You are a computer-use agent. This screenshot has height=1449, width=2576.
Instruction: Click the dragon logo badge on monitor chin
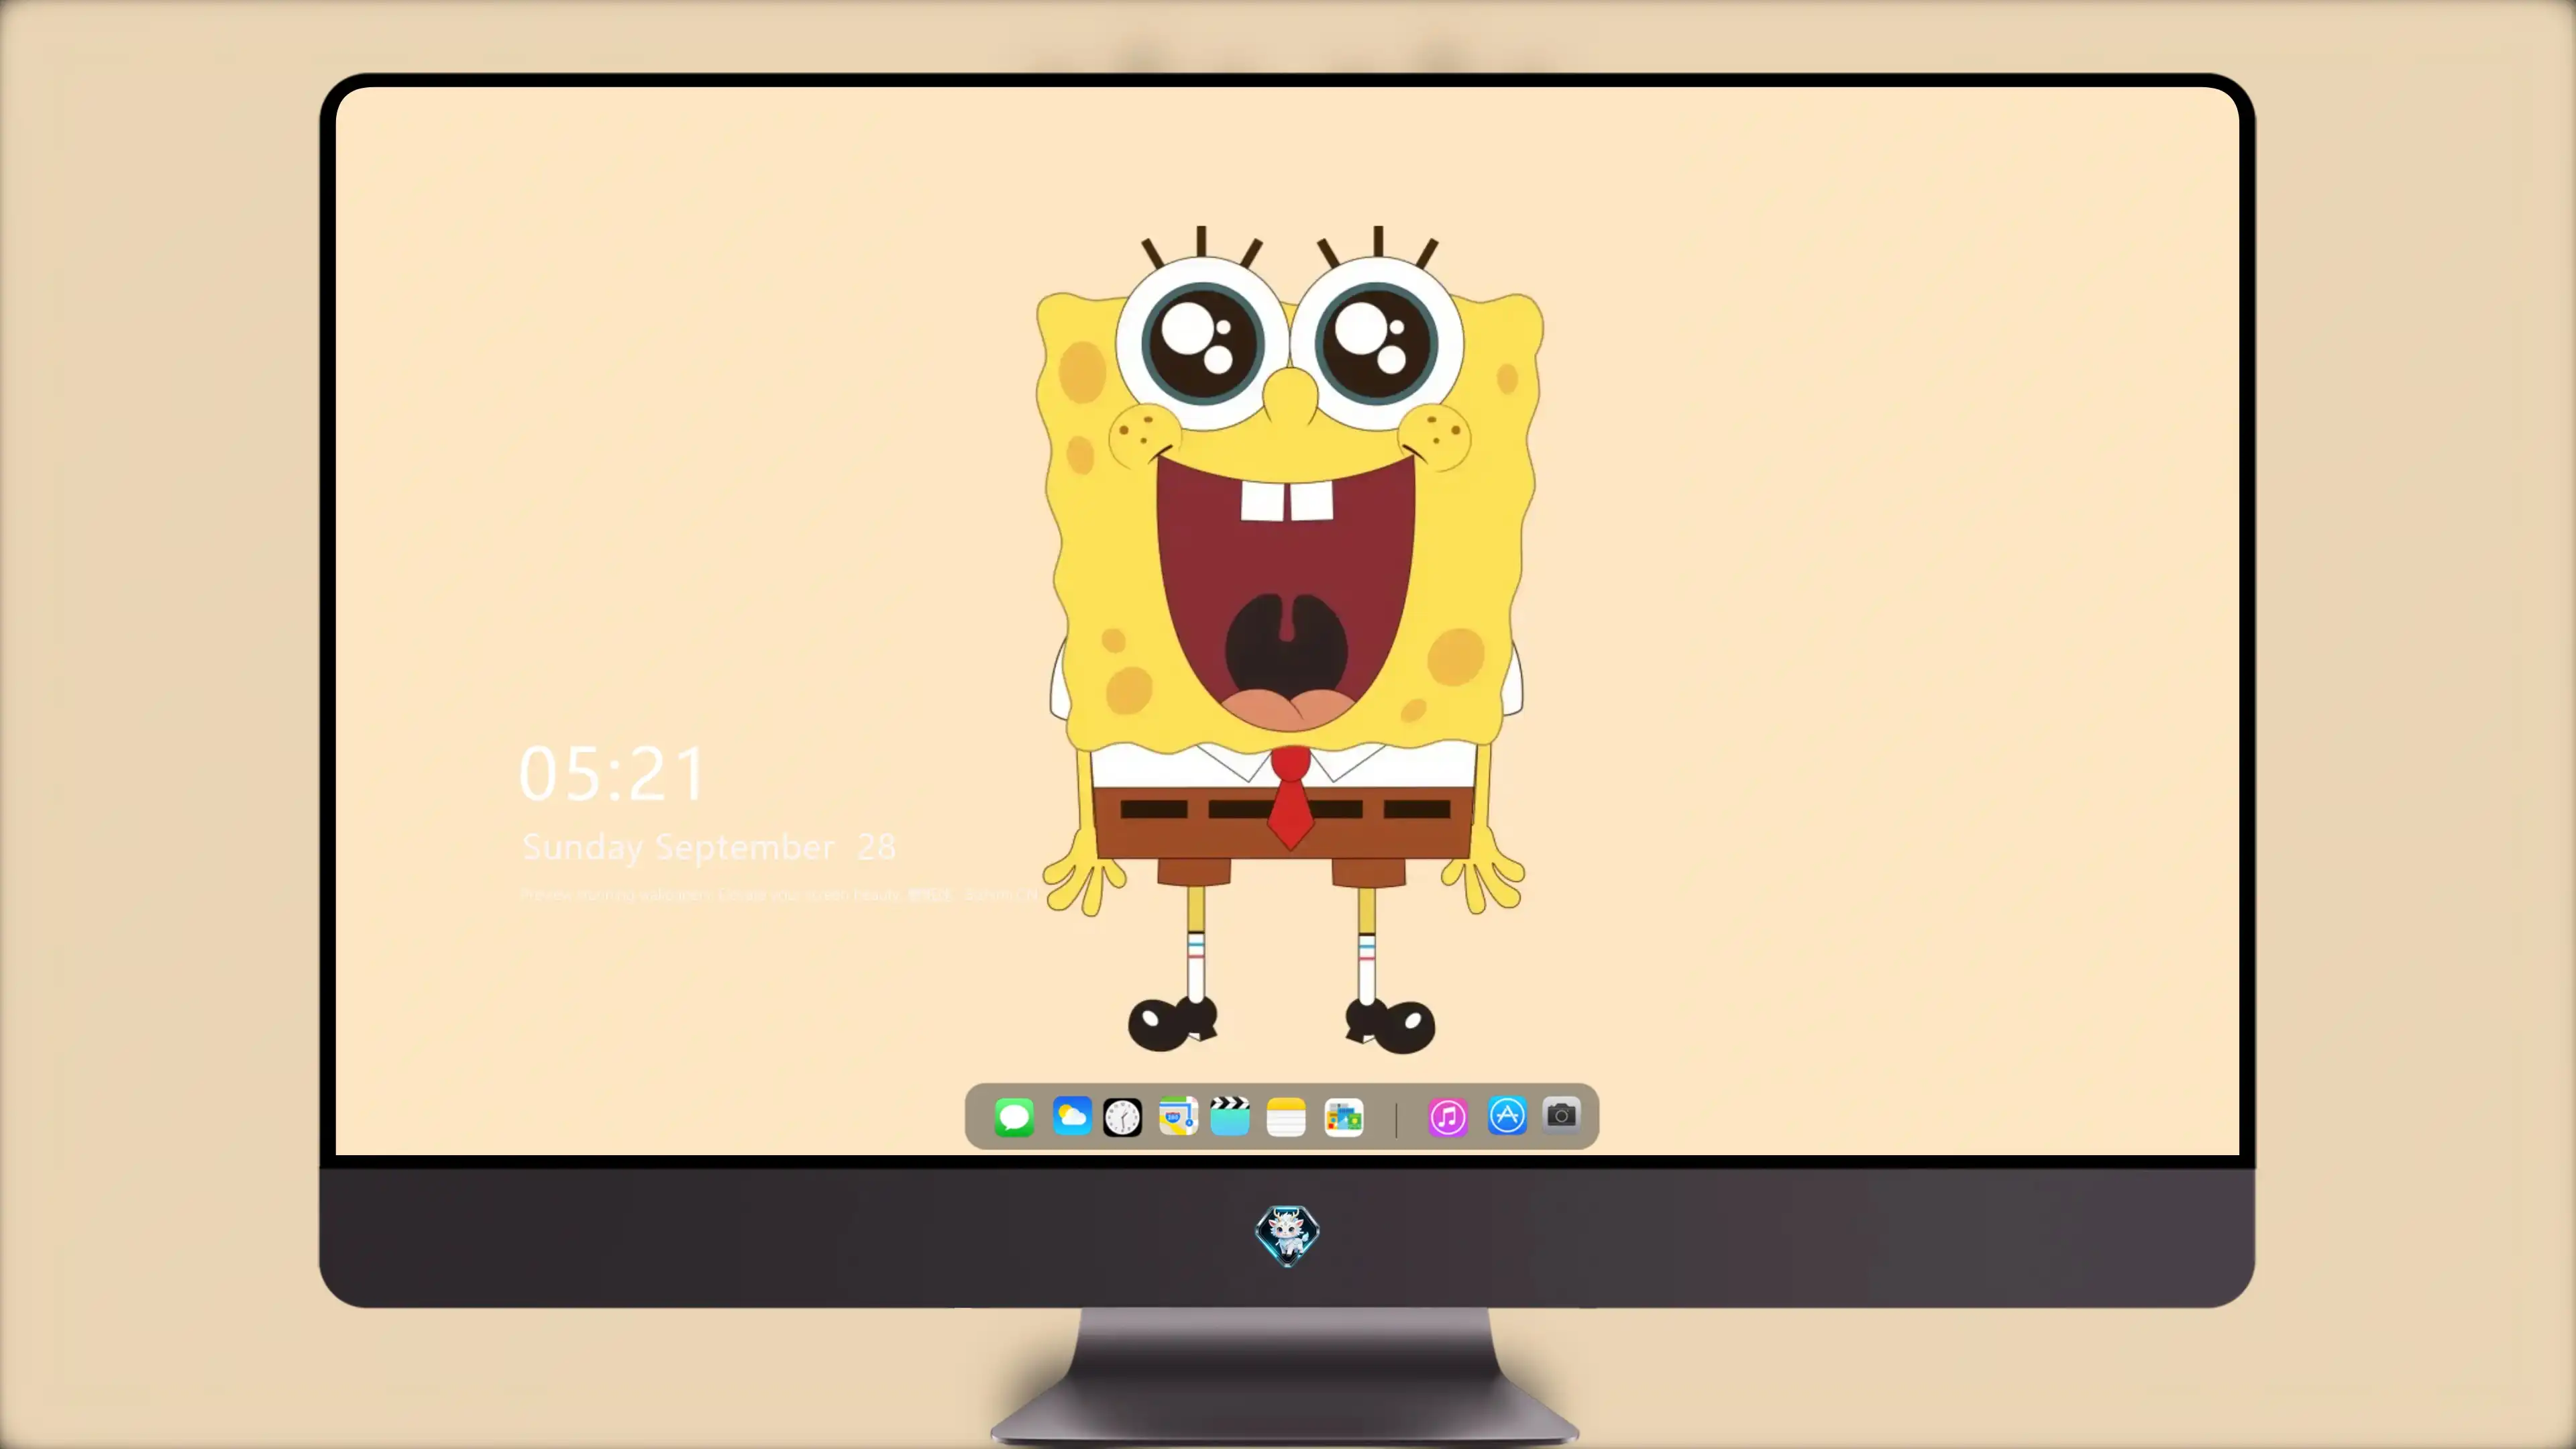1287,1236
